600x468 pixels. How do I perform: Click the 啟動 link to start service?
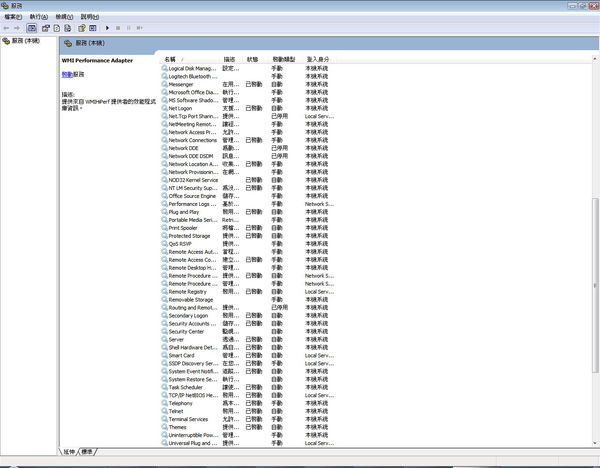click(x=67, y=75)
